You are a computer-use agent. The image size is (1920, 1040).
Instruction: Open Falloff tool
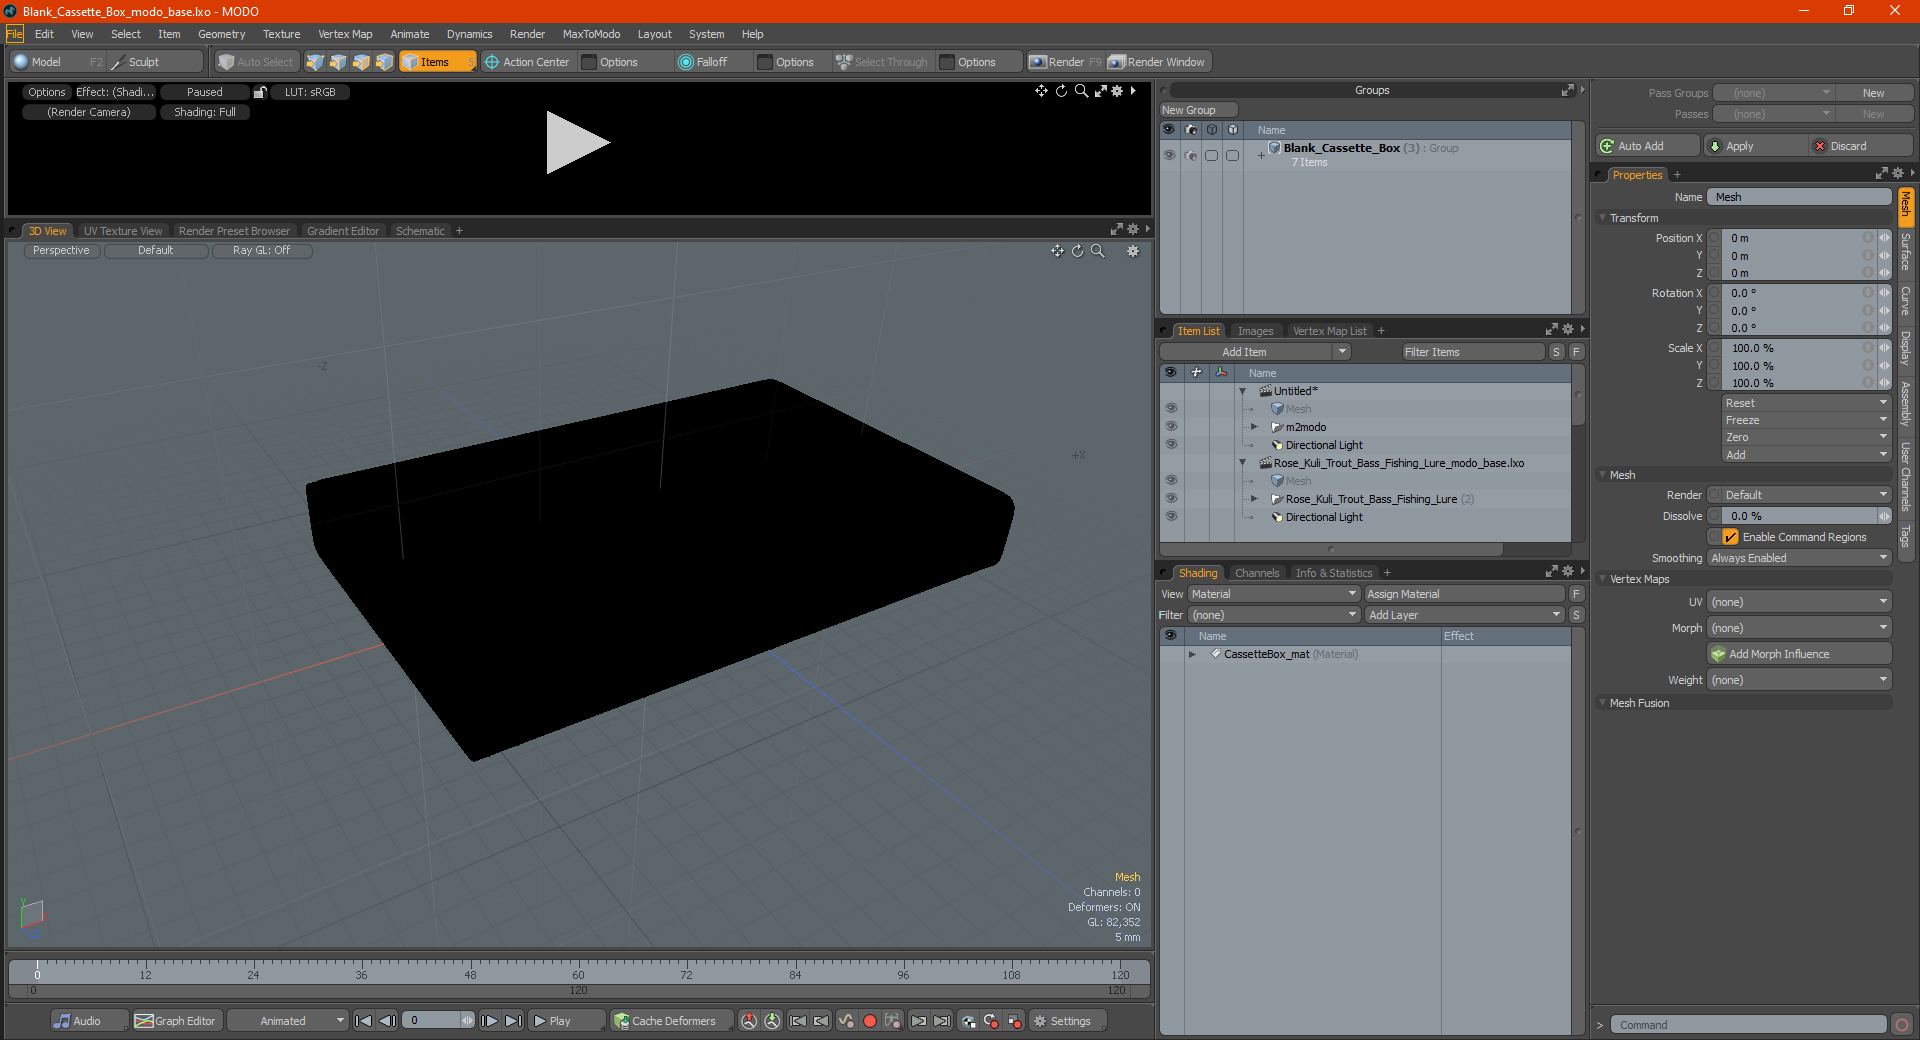[703, 62]
